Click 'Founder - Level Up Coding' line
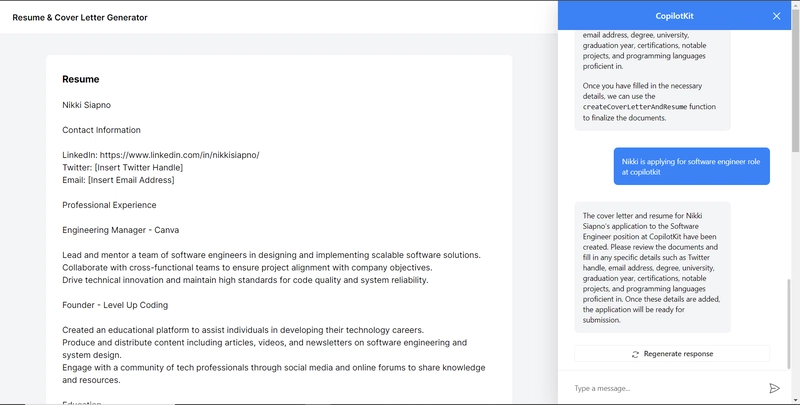Screen dimensions: 800x405 115,305
